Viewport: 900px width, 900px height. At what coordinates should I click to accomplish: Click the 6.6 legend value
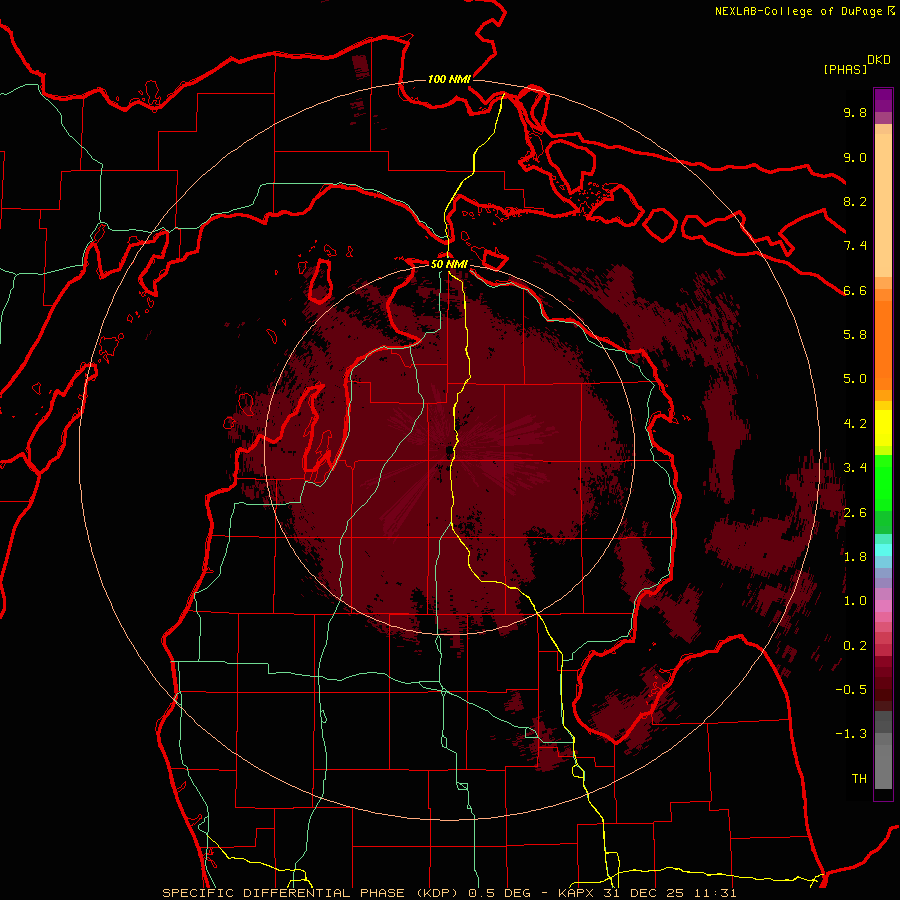tap(855, 290)
